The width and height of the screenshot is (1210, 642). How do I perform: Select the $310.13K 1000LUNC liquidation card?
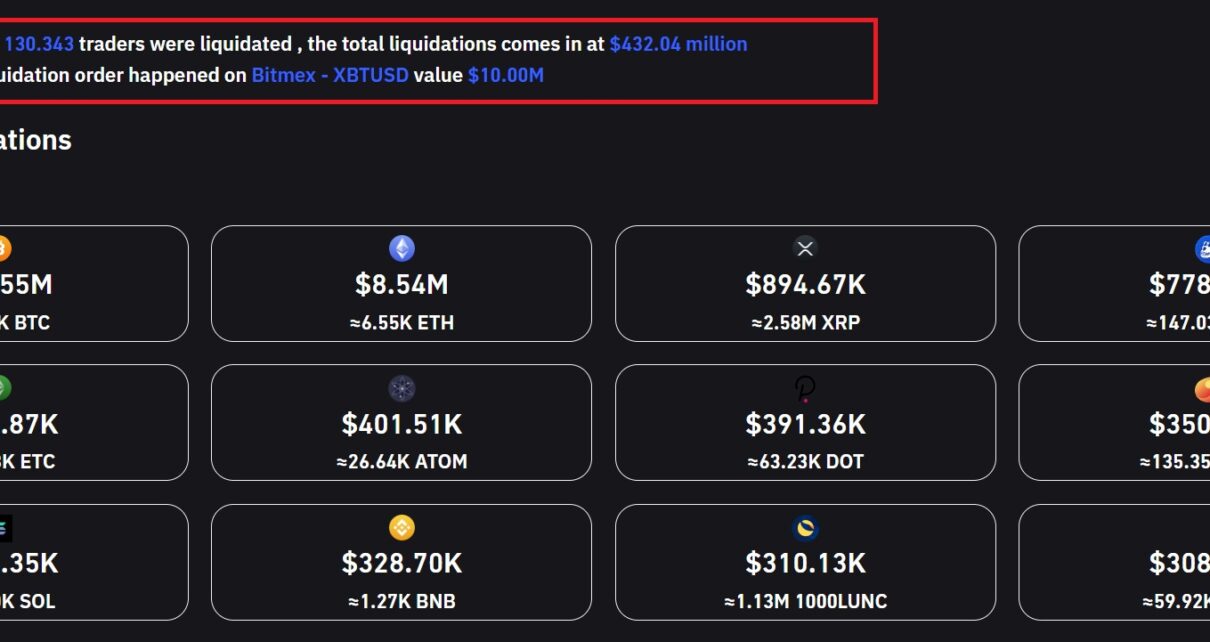point(805,562)
